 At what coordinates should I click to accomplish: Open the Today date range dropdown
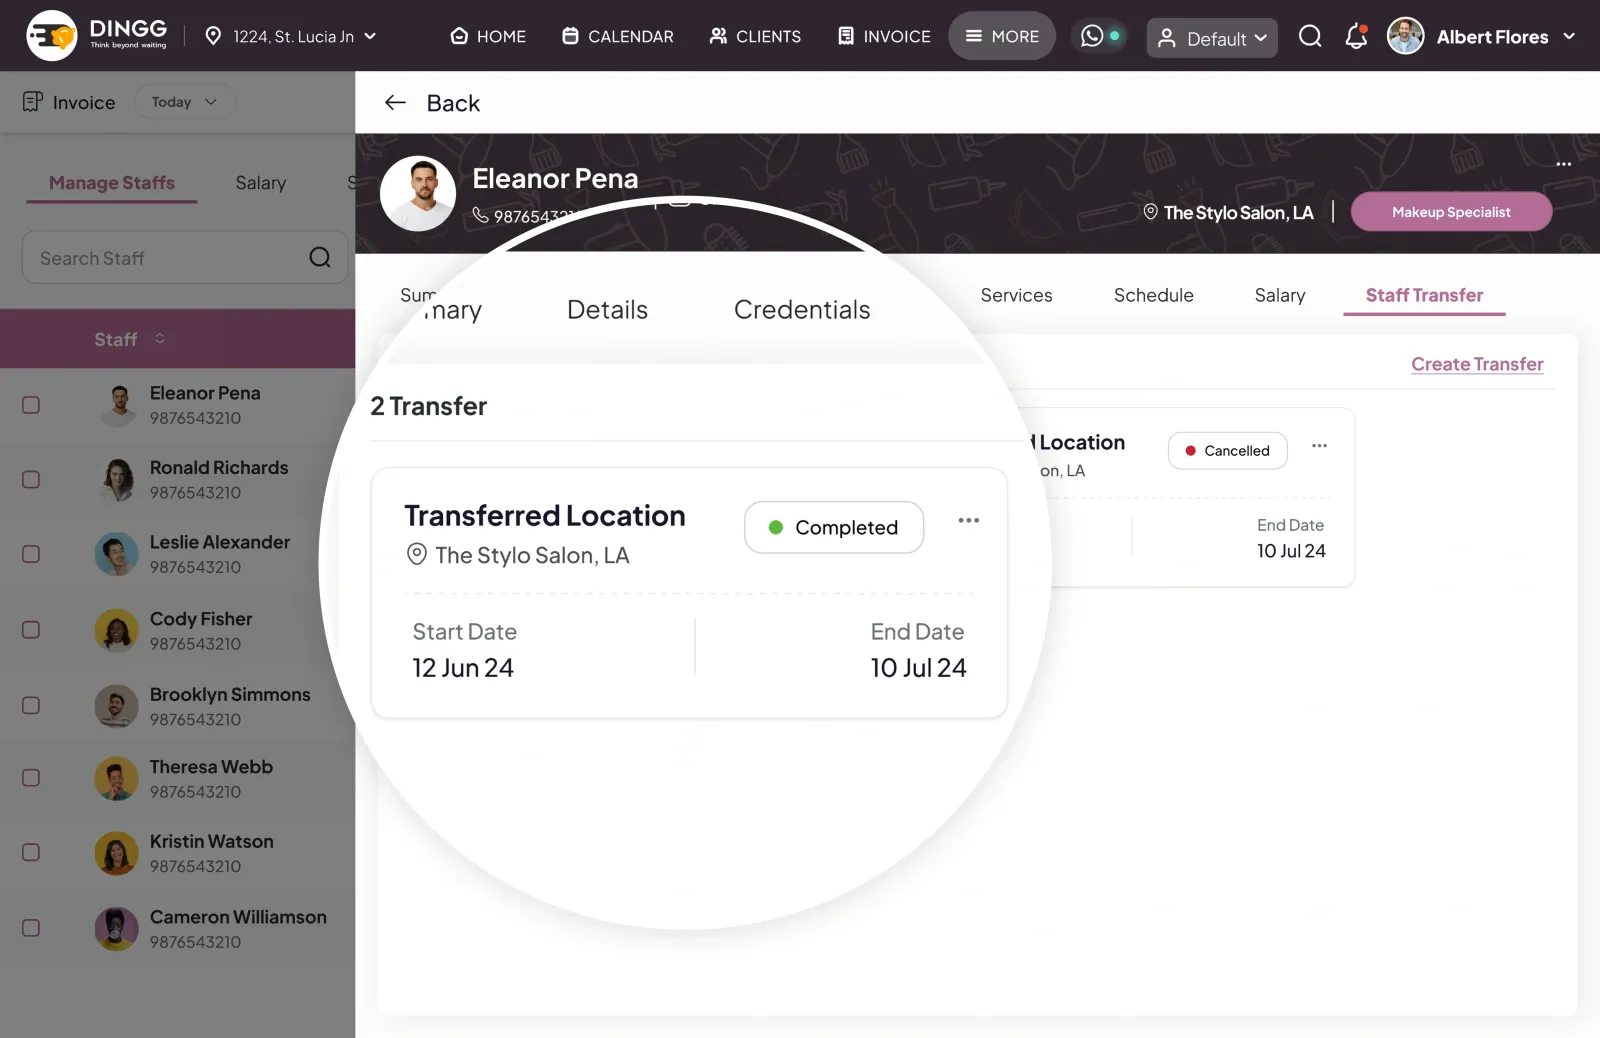tap(184, 102)
